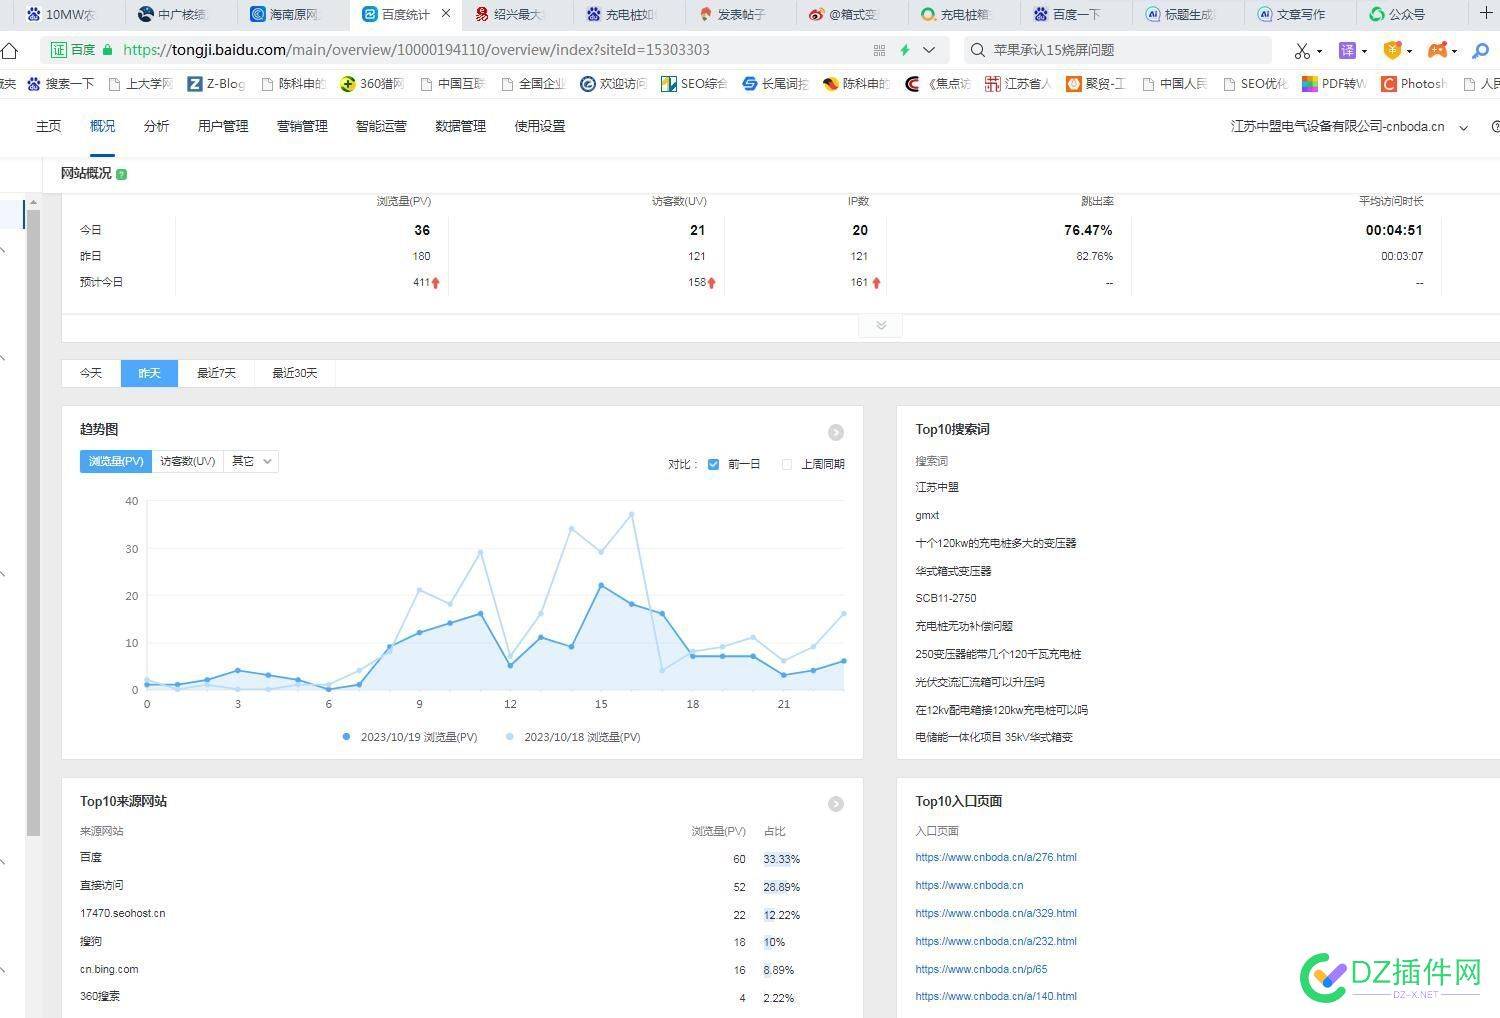Screen dimensions: 1500x1018
Task: Click search term SCB11-2750
Action: [x=946, y=598]
